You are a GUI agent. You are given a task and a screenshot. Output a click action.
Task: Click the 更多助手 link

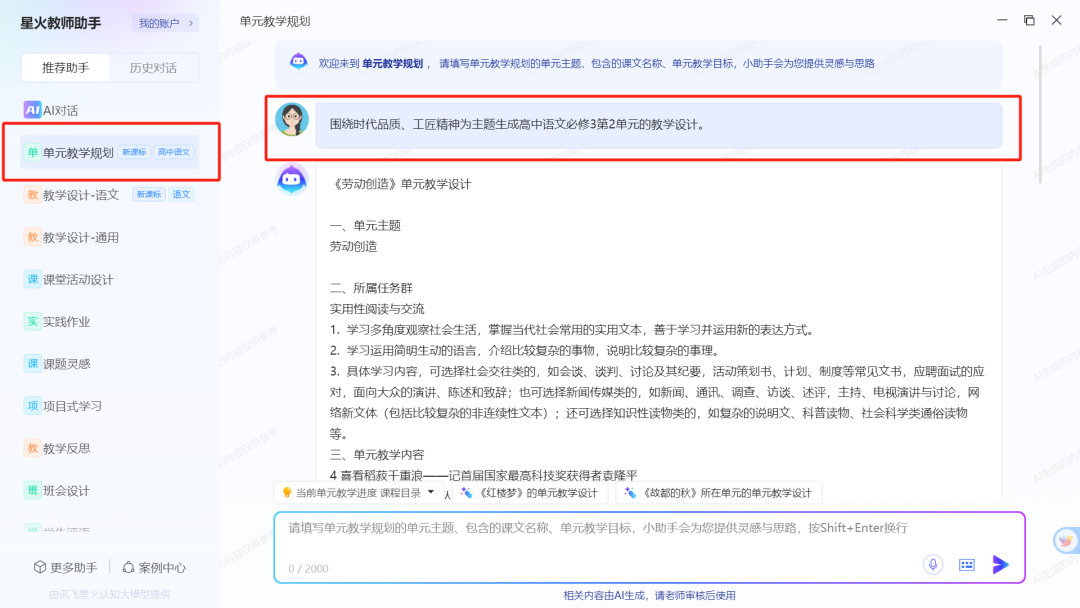click(x=66, y=566)
